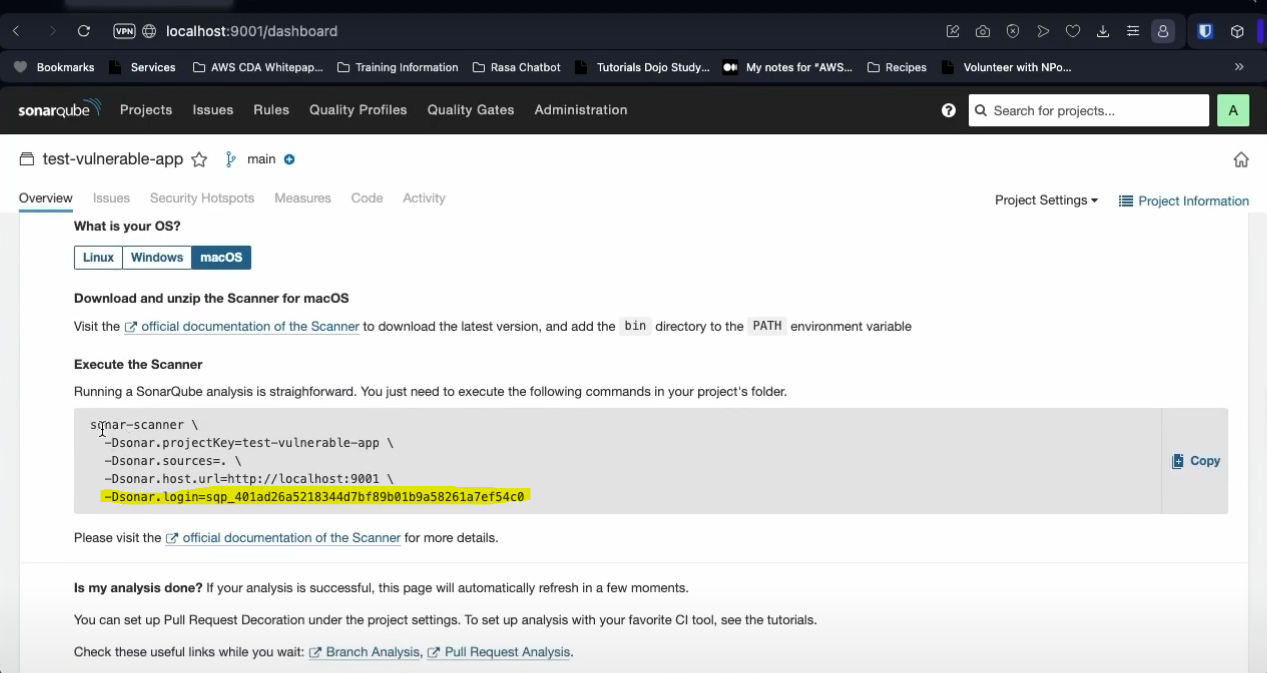Click the main branch icon
The image size is (1267, 673).
230,158
